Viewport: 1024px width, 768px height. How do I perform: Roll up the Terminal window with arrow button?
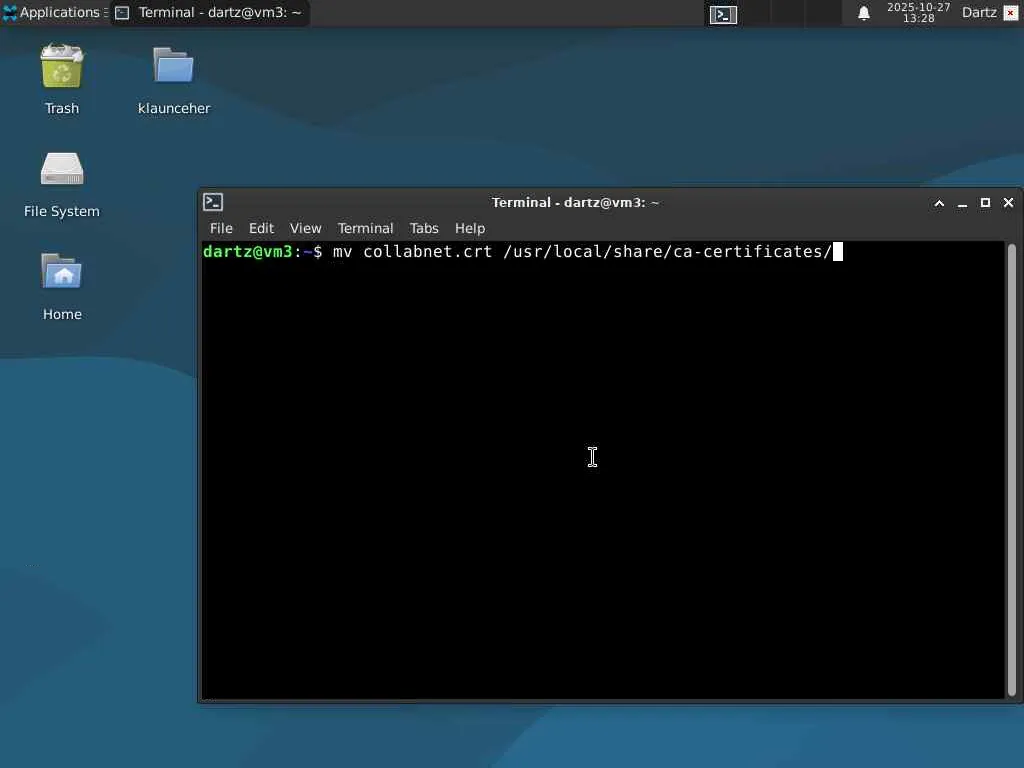939,203
